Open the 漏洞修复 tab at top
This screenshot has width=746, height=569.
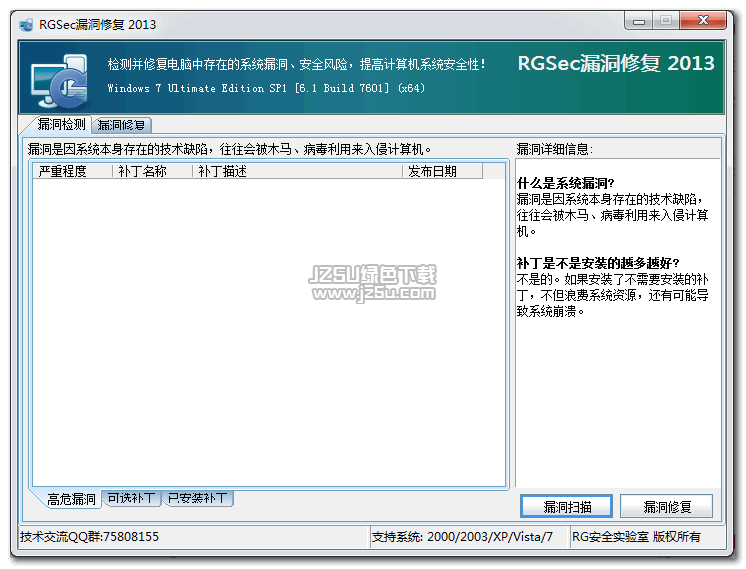tap(121, 125)
